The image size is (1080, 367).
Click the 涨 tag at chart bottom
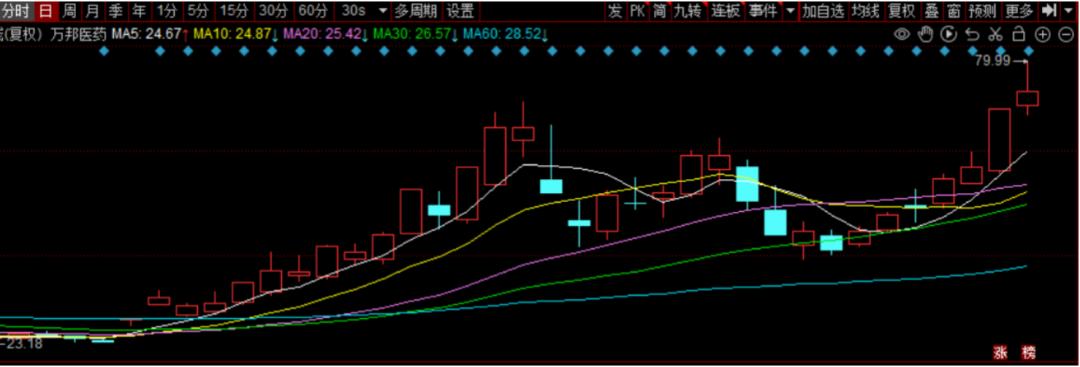coord(1000,353)
